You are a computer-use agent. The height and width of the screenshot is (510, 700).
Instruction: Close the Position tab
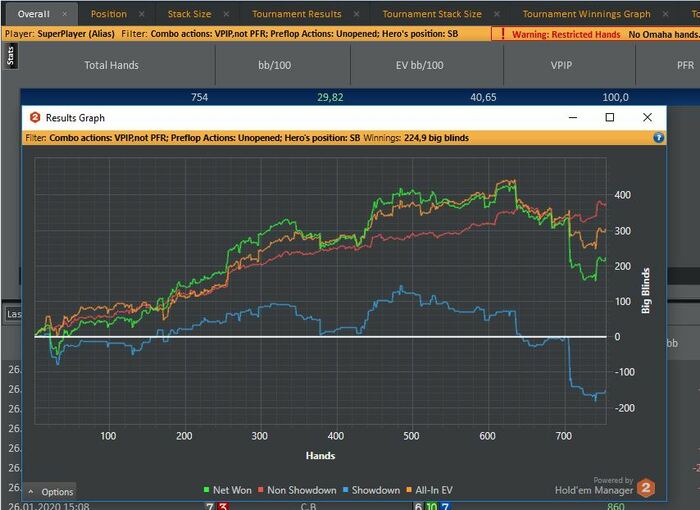142,14
